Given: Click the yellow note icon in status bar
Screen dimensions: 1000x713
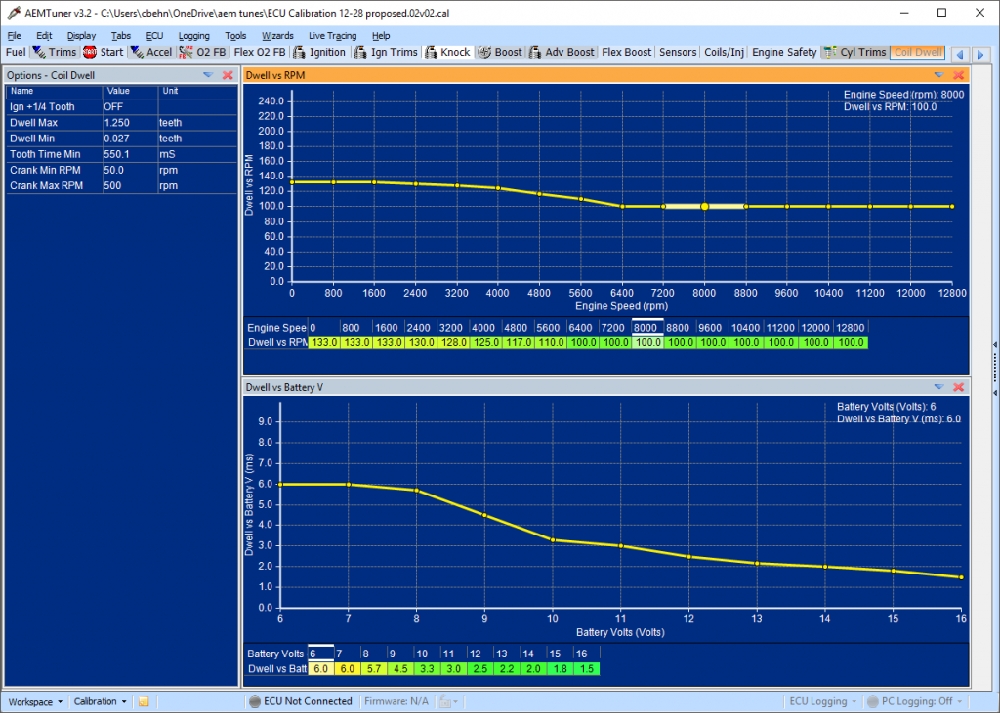Looking at the screenshot, I should pos(144,701).
